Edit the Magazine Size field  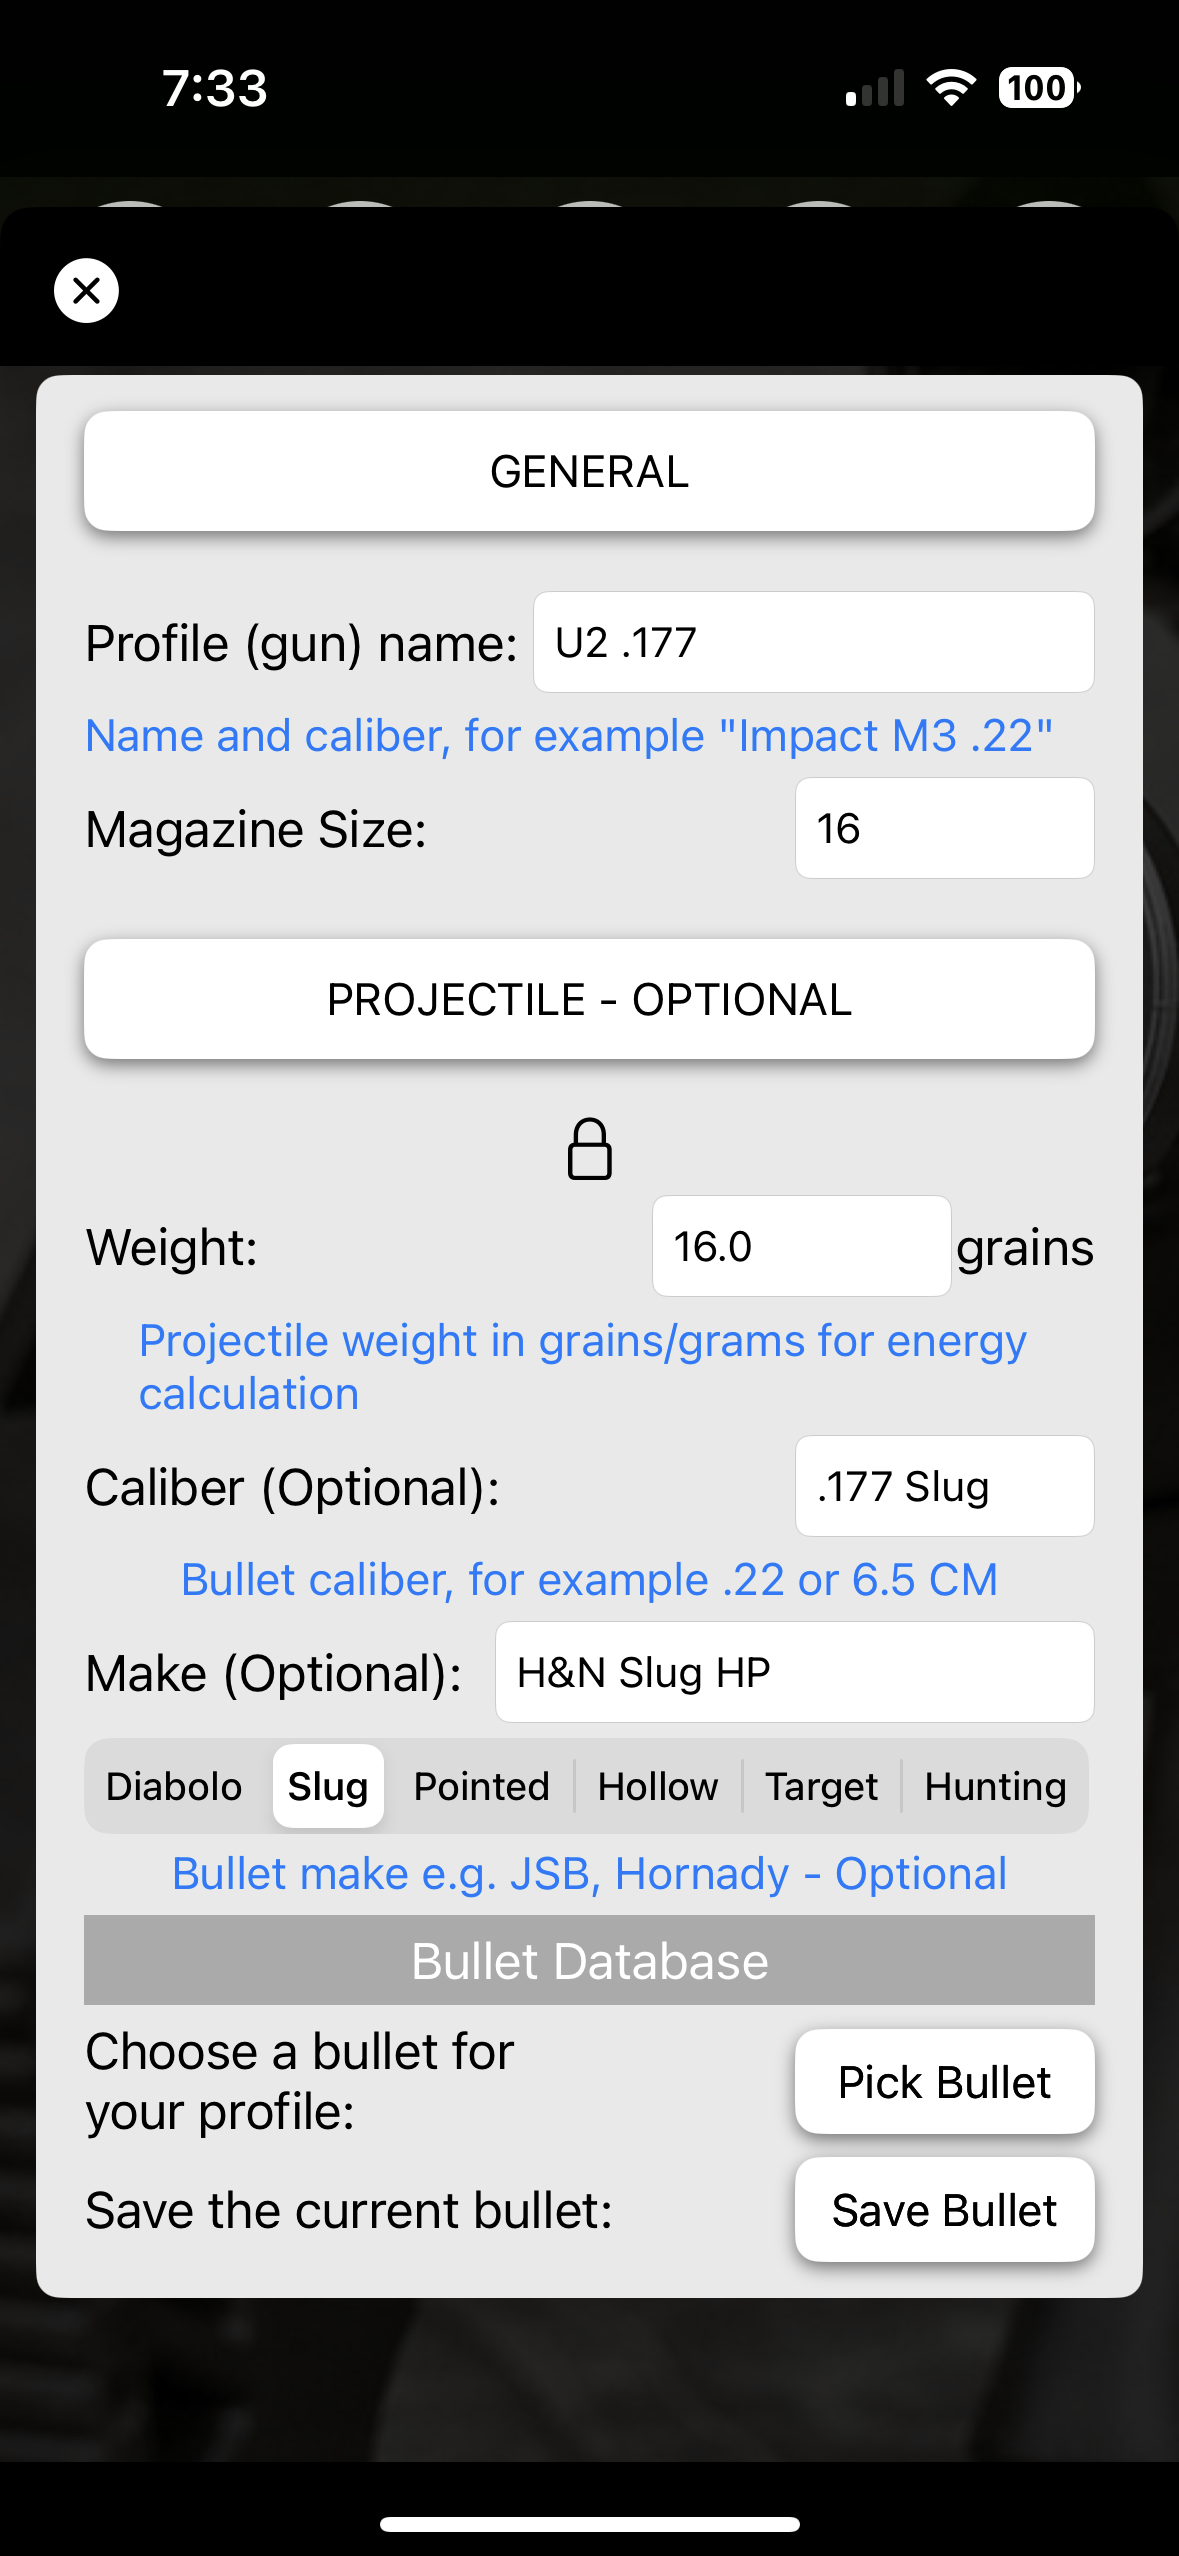[x=944, y=828]
